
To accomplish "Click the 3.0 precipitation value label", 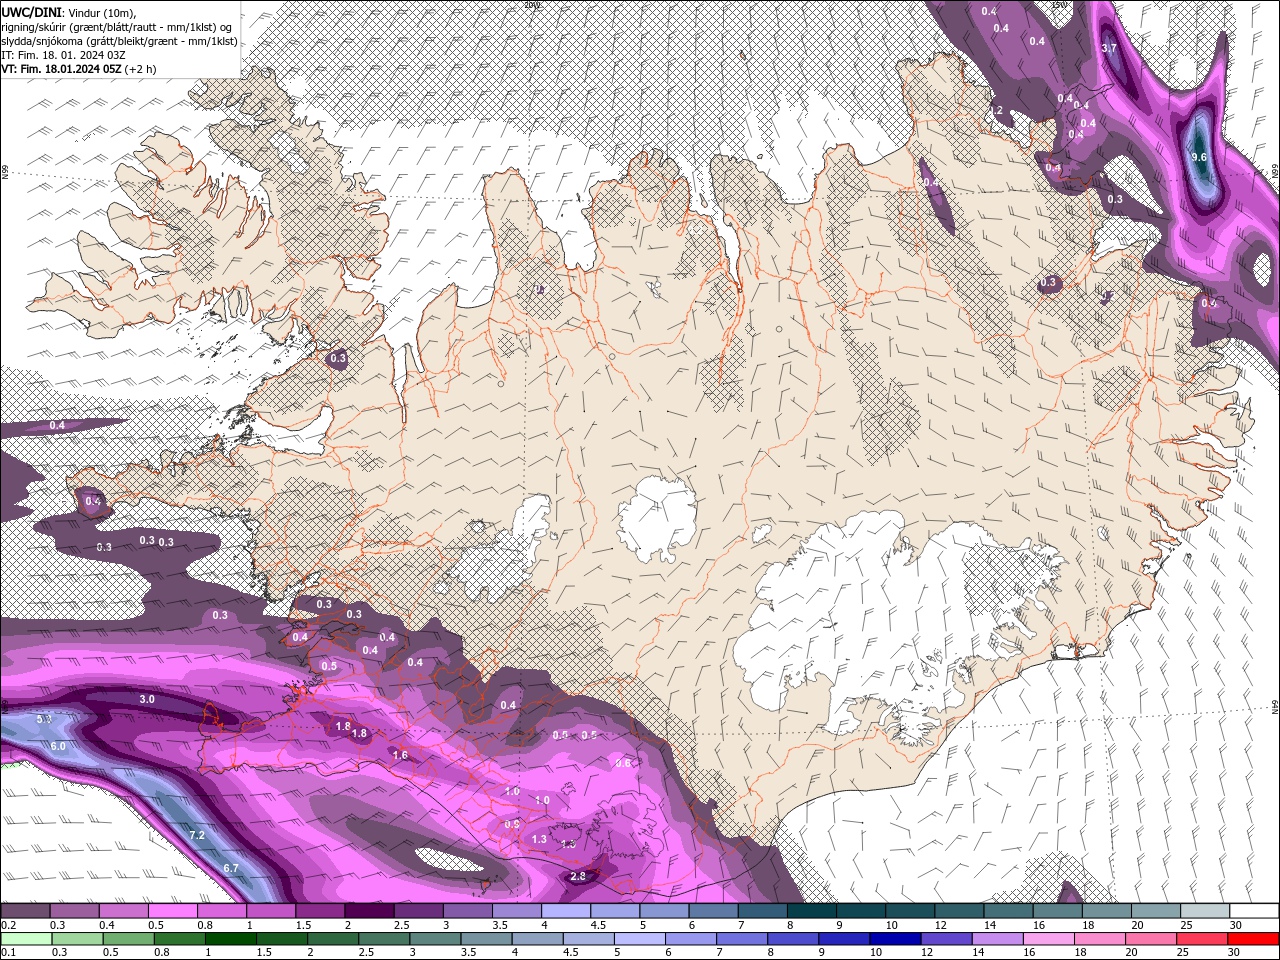I will pyautogui.click(x=147, y=699).
